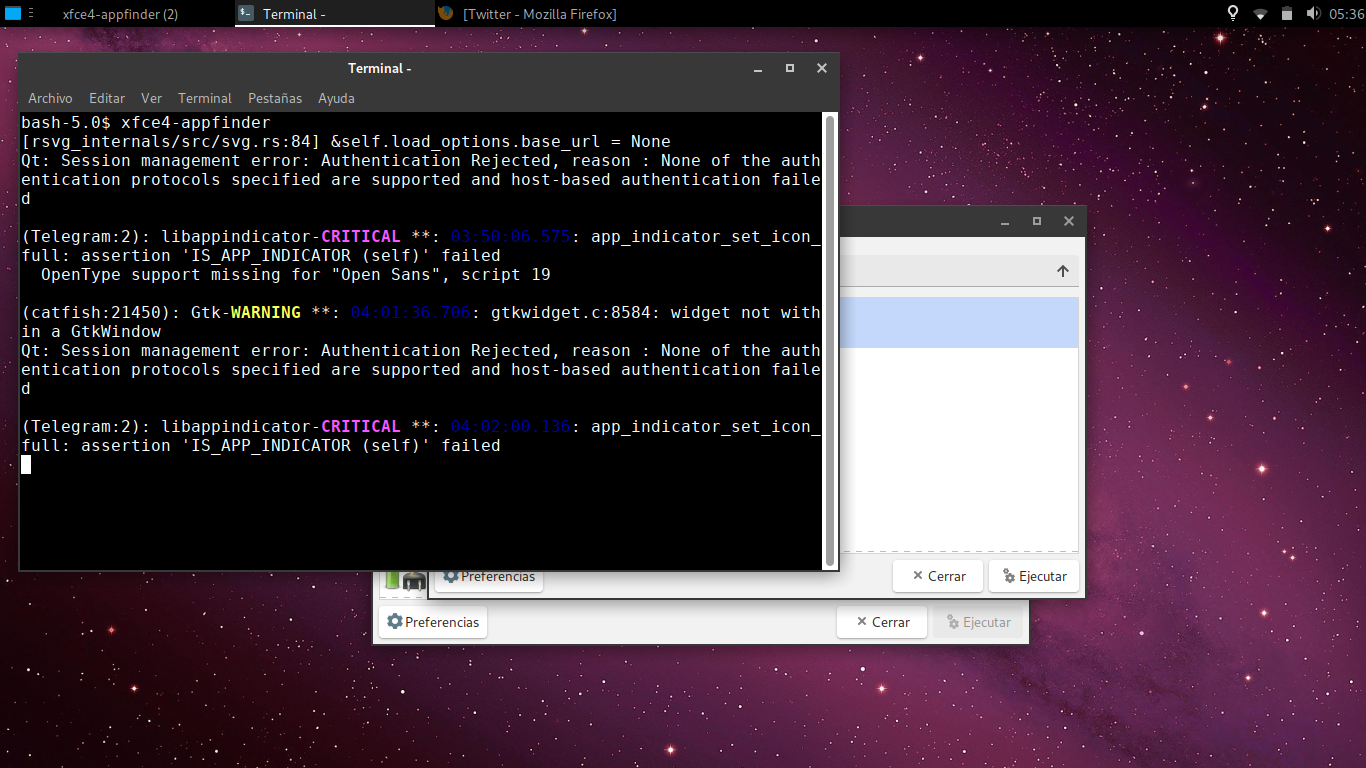Open the Editar menu in Terminal

[x=107, y=98]
